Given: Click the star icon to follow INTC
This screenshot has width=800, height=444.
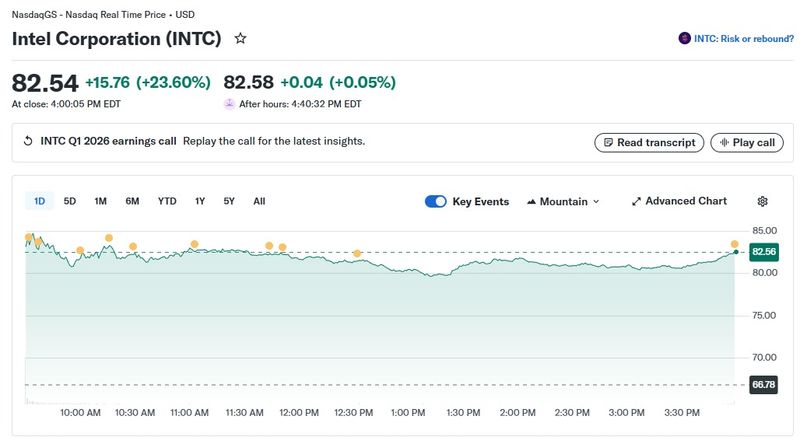Looking at the screenshot, I should tap(240, 38).
